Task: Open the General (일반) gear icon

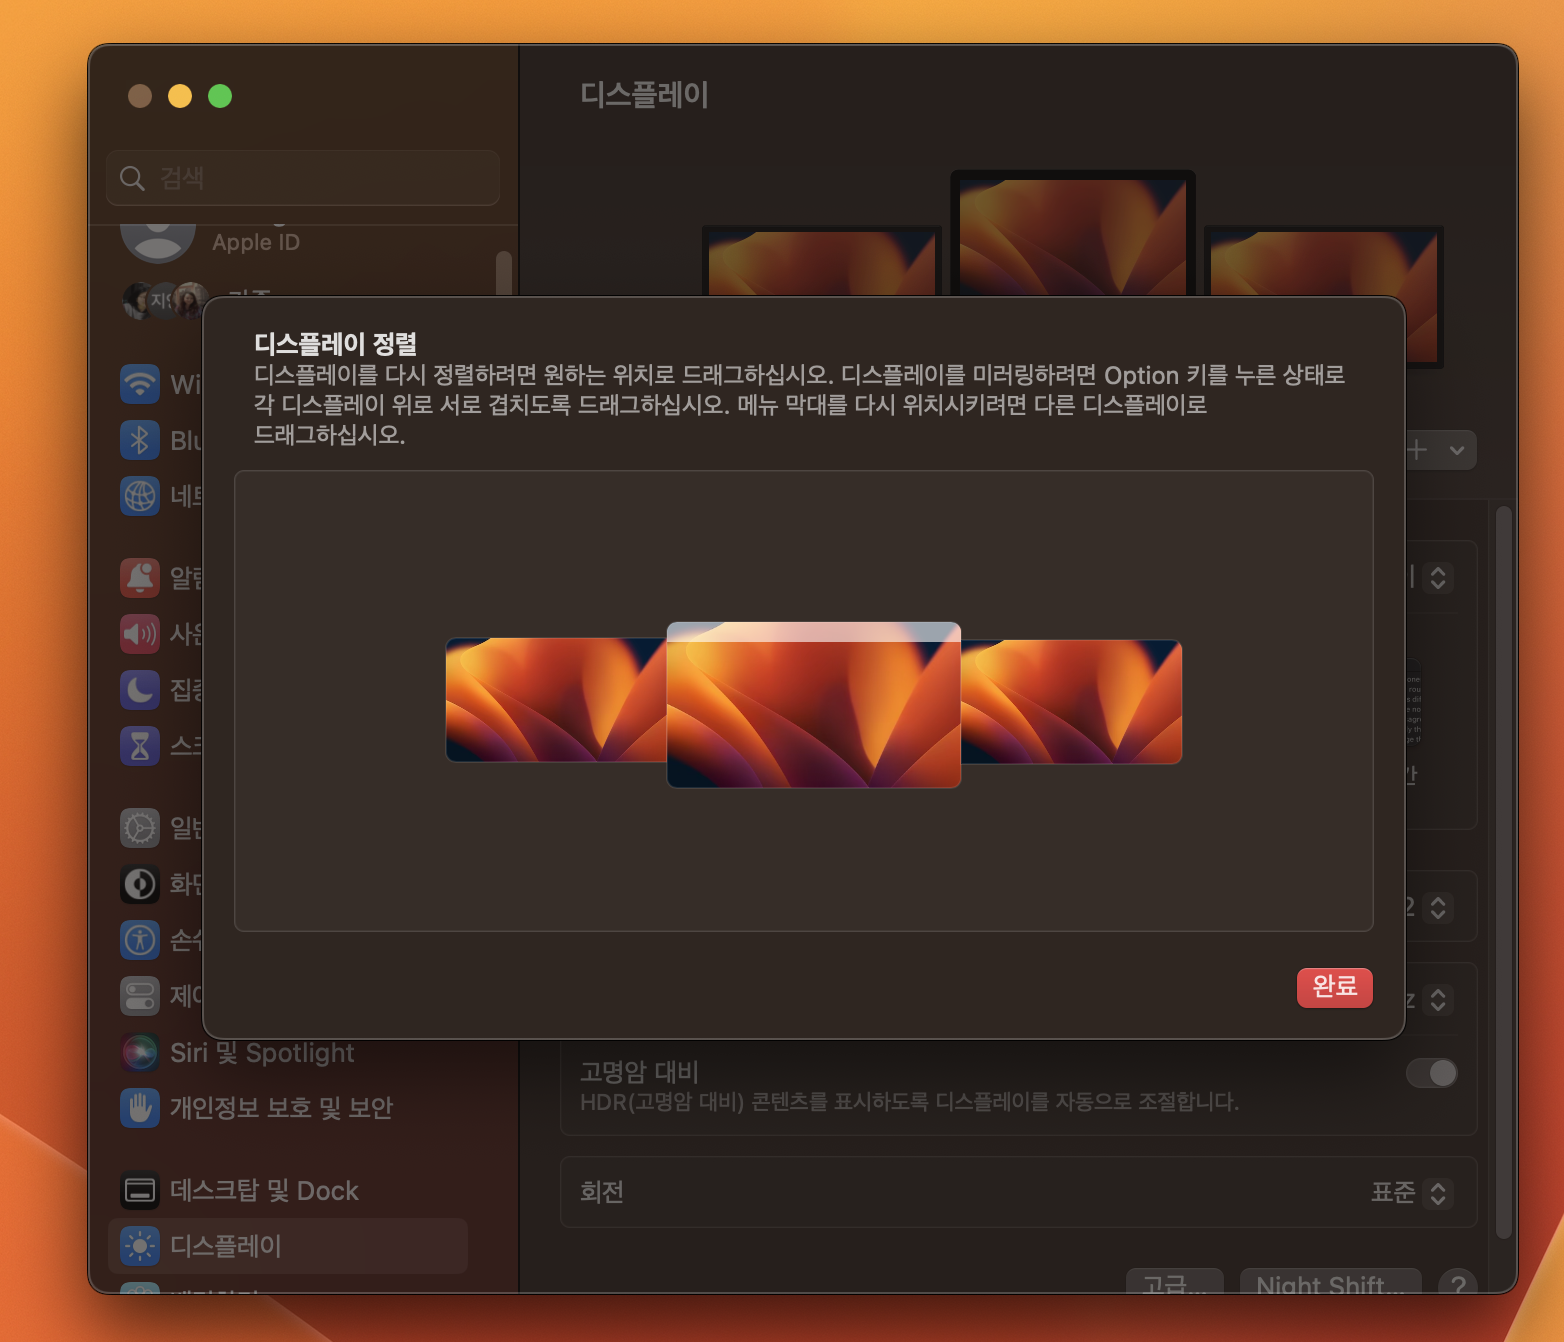Action: pyautogui.click(x=140, y=828)
